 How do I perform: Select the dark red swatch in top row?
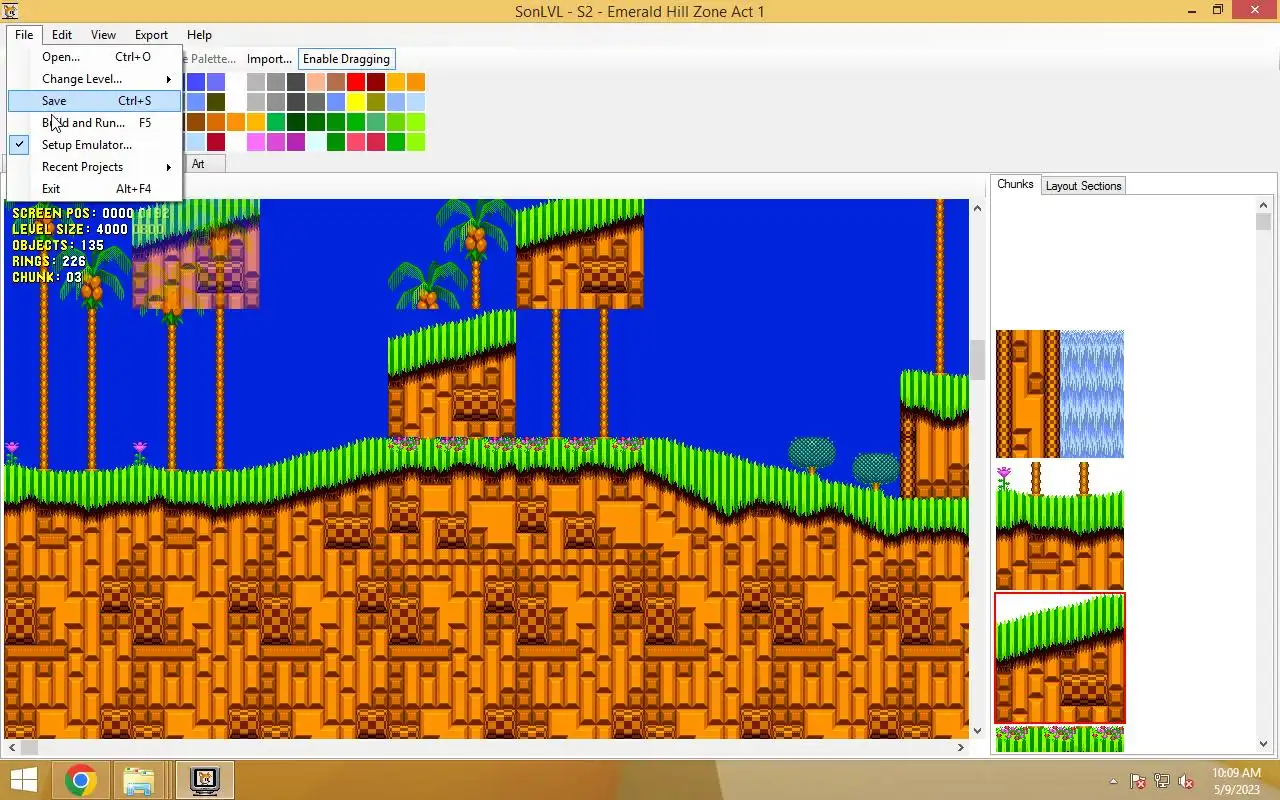pos(376,82)
